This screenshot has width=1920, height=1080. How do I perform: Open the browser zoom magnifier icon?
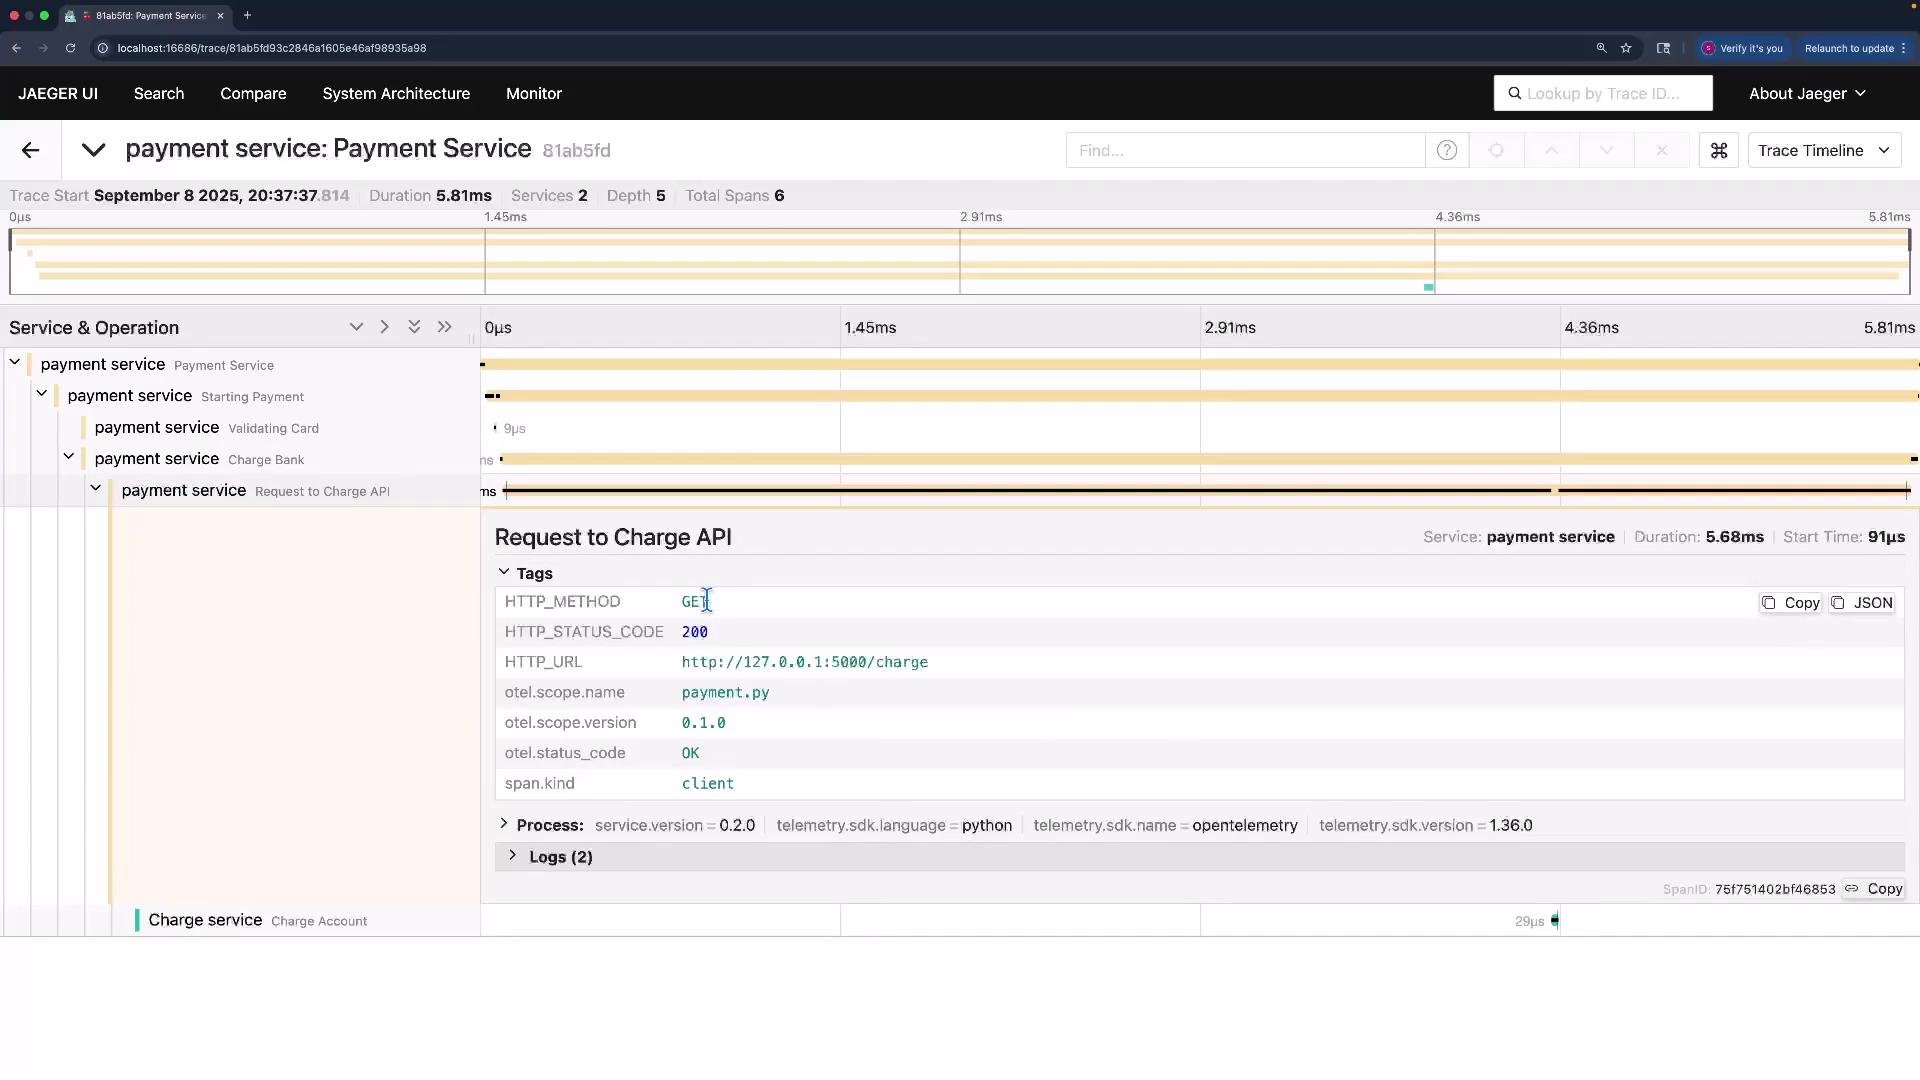click(x=1602, y=48)
